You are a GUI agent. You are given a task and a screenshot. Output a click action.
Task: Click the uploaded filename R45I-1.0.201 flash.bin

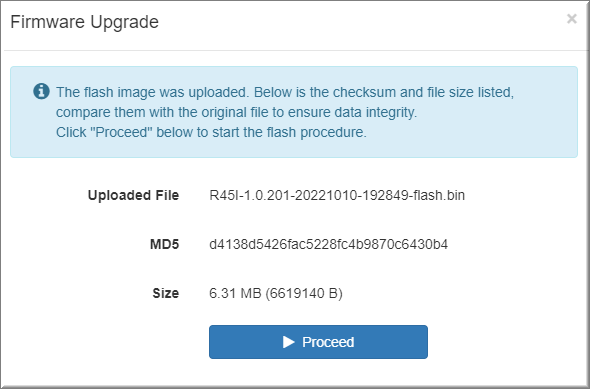337,195
